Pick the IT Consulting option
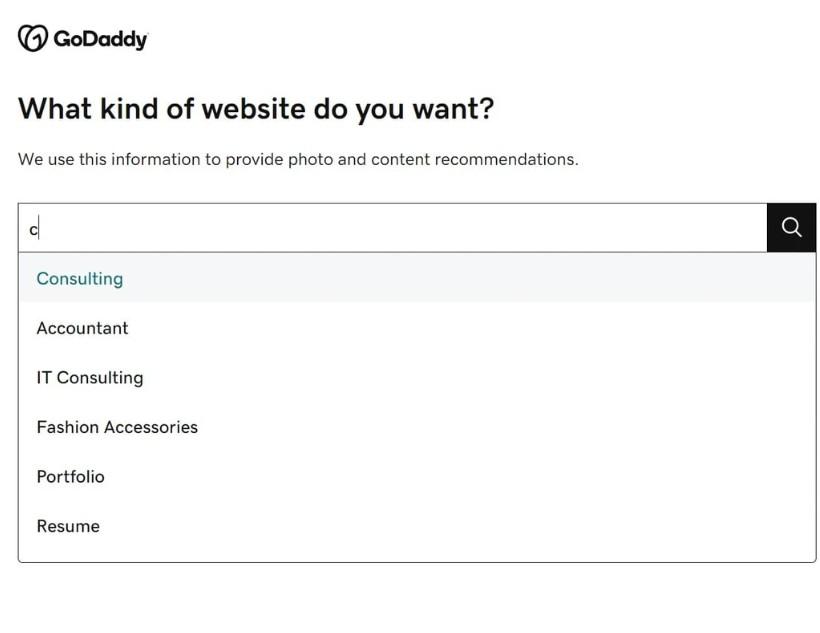 pos(90,378)
